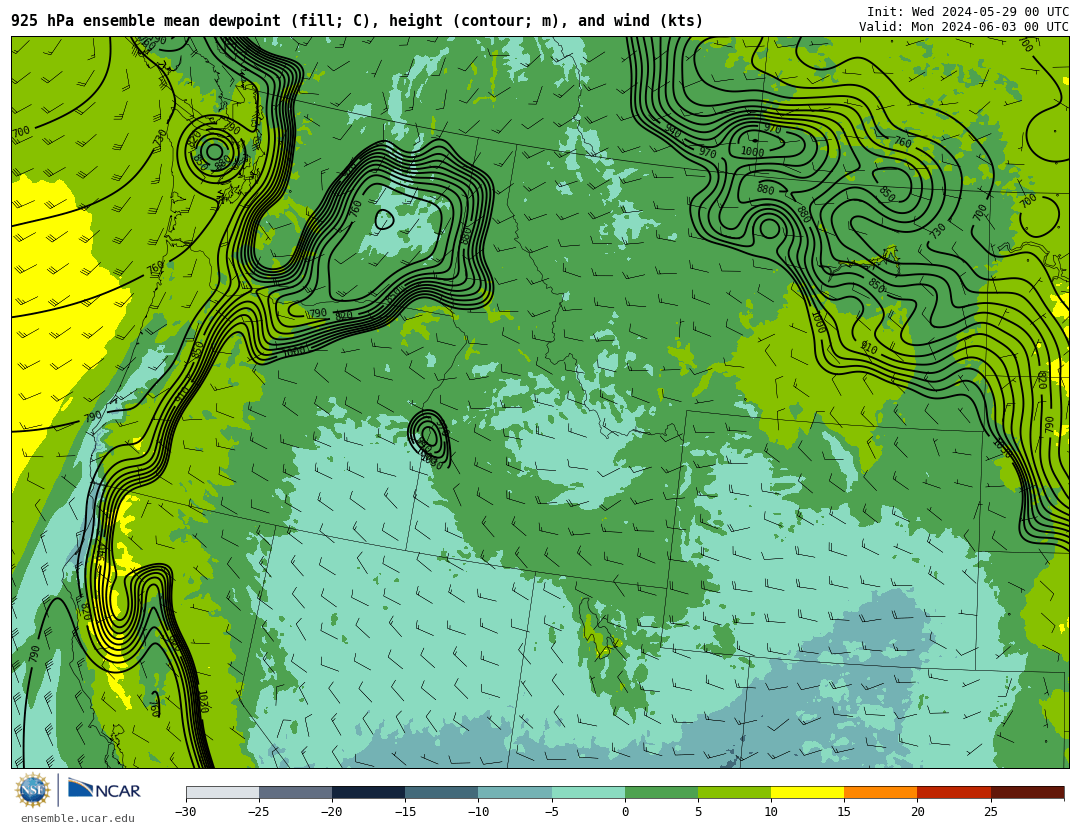Viewport: 1080px width, 831px height.
Task: Click the -30 colorbar tick label
Action: (185, 812)
